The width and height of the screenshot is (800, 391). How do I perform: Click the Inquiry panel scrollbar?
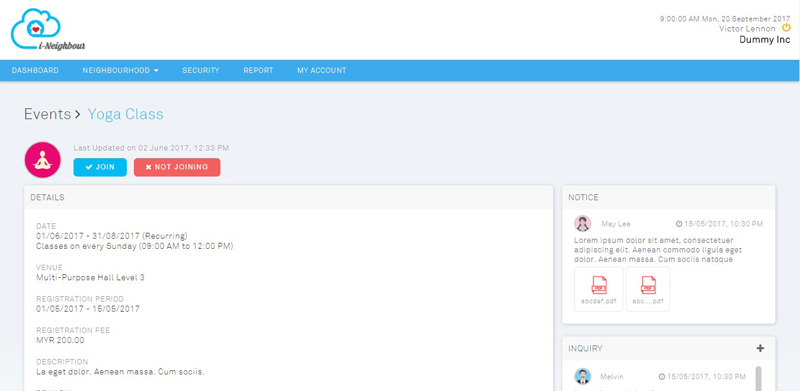(x=759, y=378)
